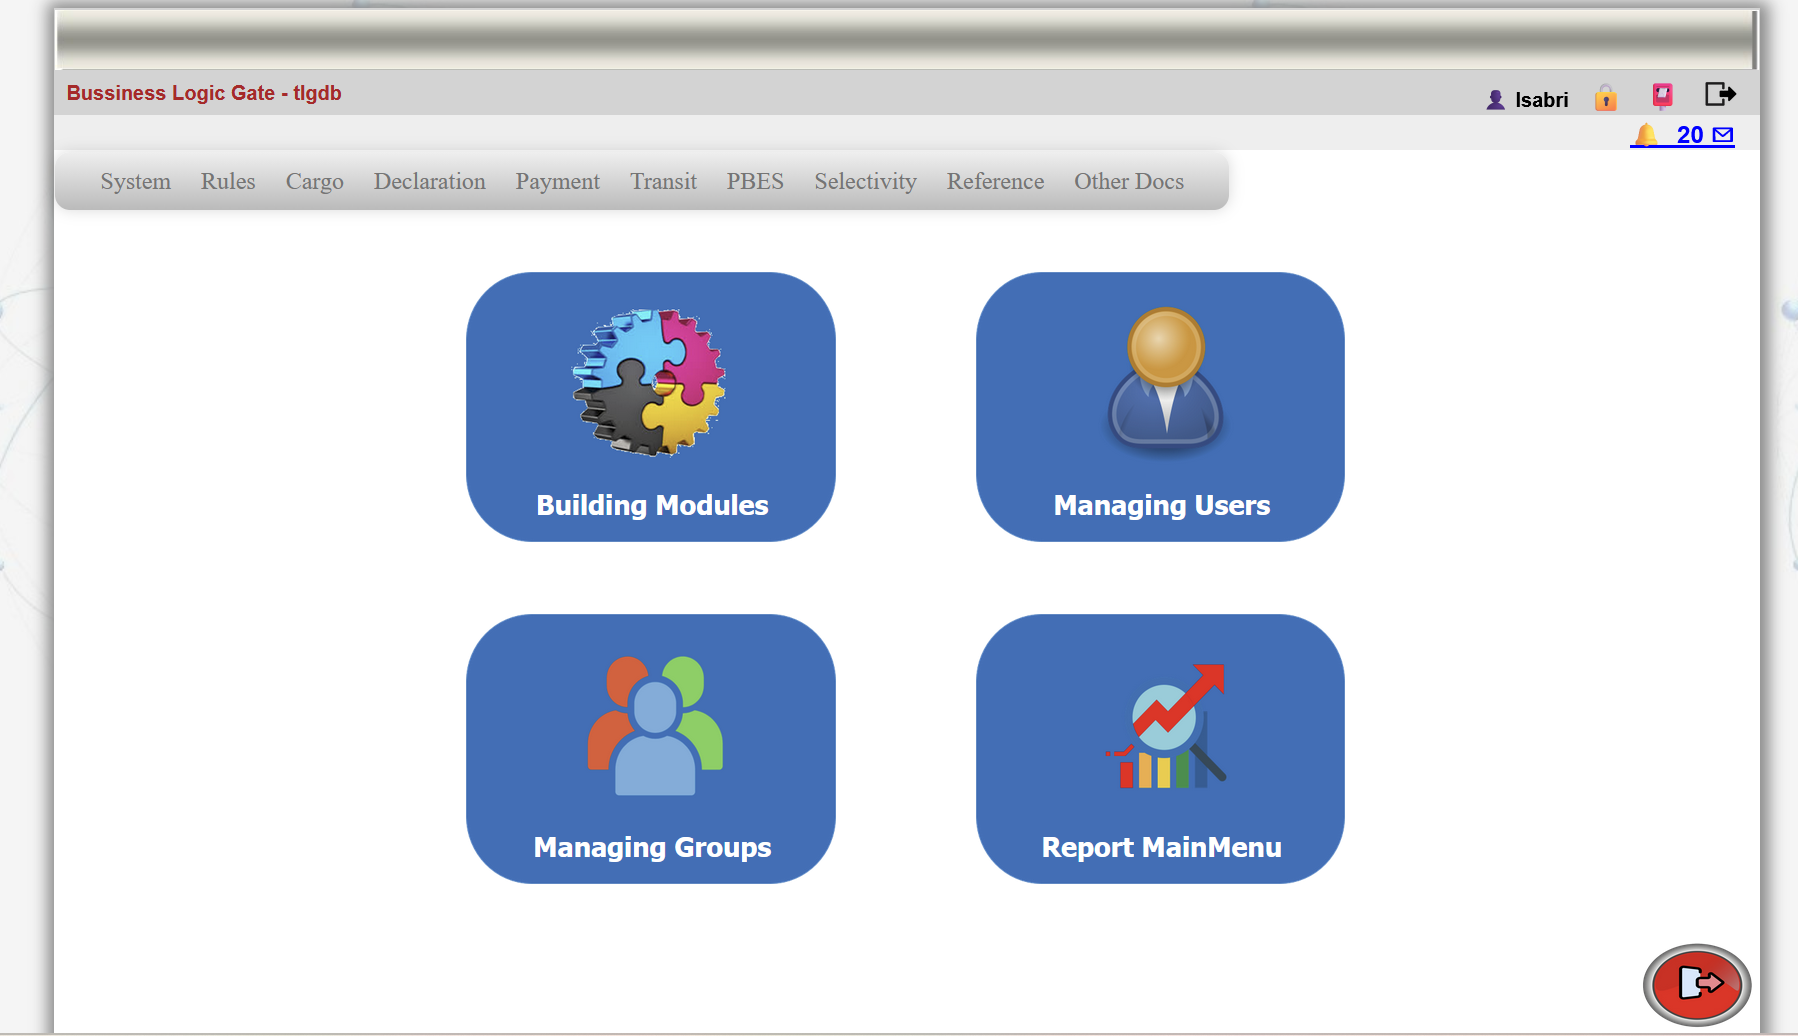Click the Bussiness Logic Gate title
Viewport: 1798px width, 1036px height.
click(x=204, y=93)
